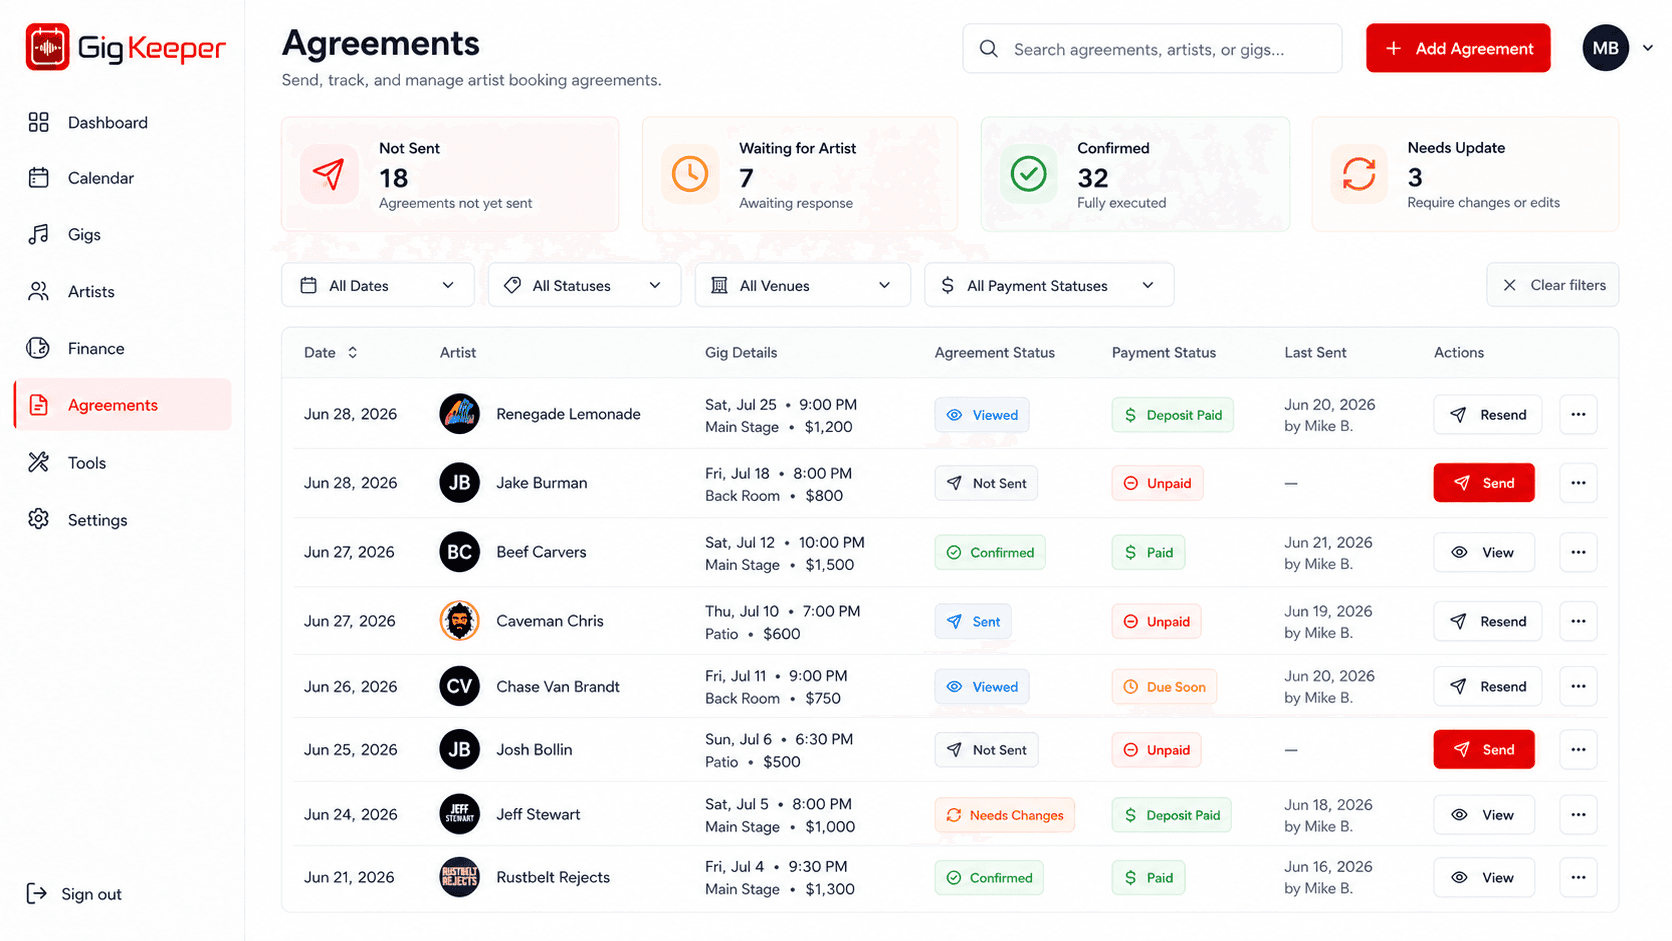Open the account menu chevron beside MB
The height and width of the screenshot is (941, 1672).
tap(1647, 48)
